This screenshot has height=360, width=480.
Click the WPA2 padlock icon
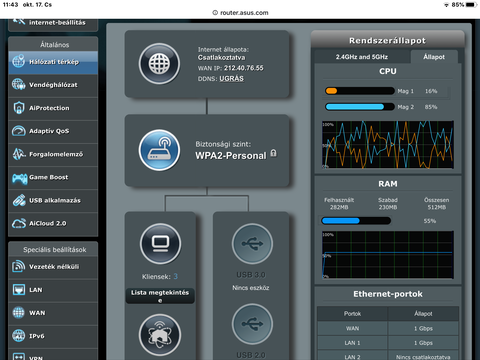pyautogui.click(x=273, y=153)
